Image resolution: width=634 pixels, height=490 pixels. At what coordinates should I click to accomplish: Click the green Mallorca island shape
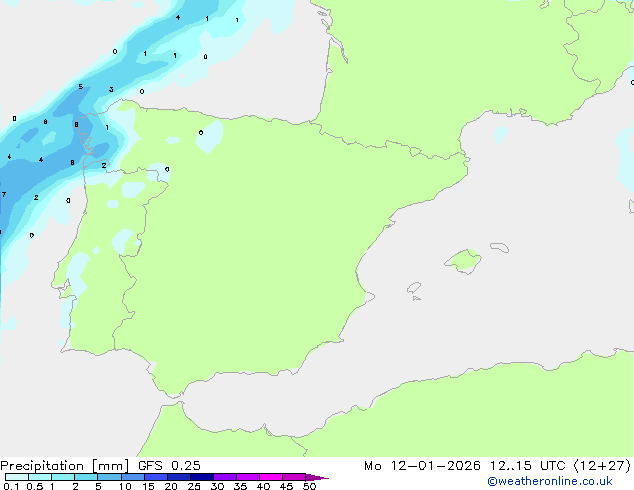pos(463,261)
